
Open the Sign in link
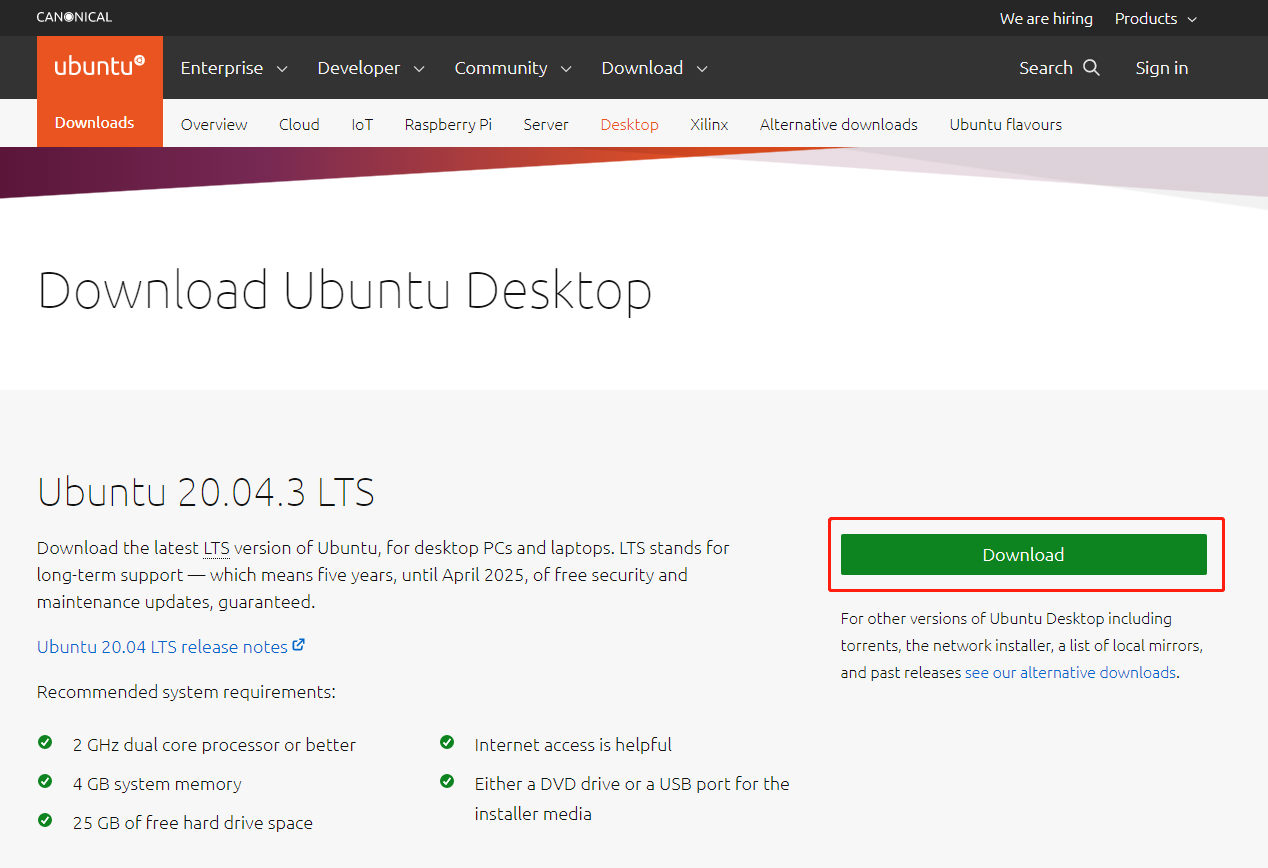[1162, 68]
